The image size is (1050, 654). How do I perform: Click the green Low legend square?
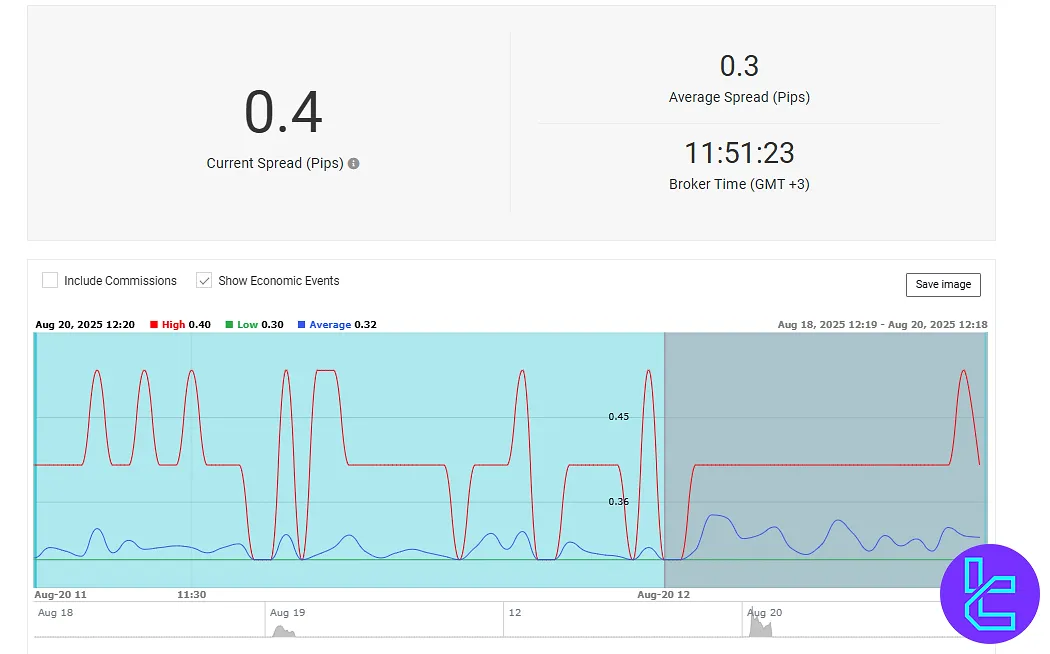[x=229, y=325]
